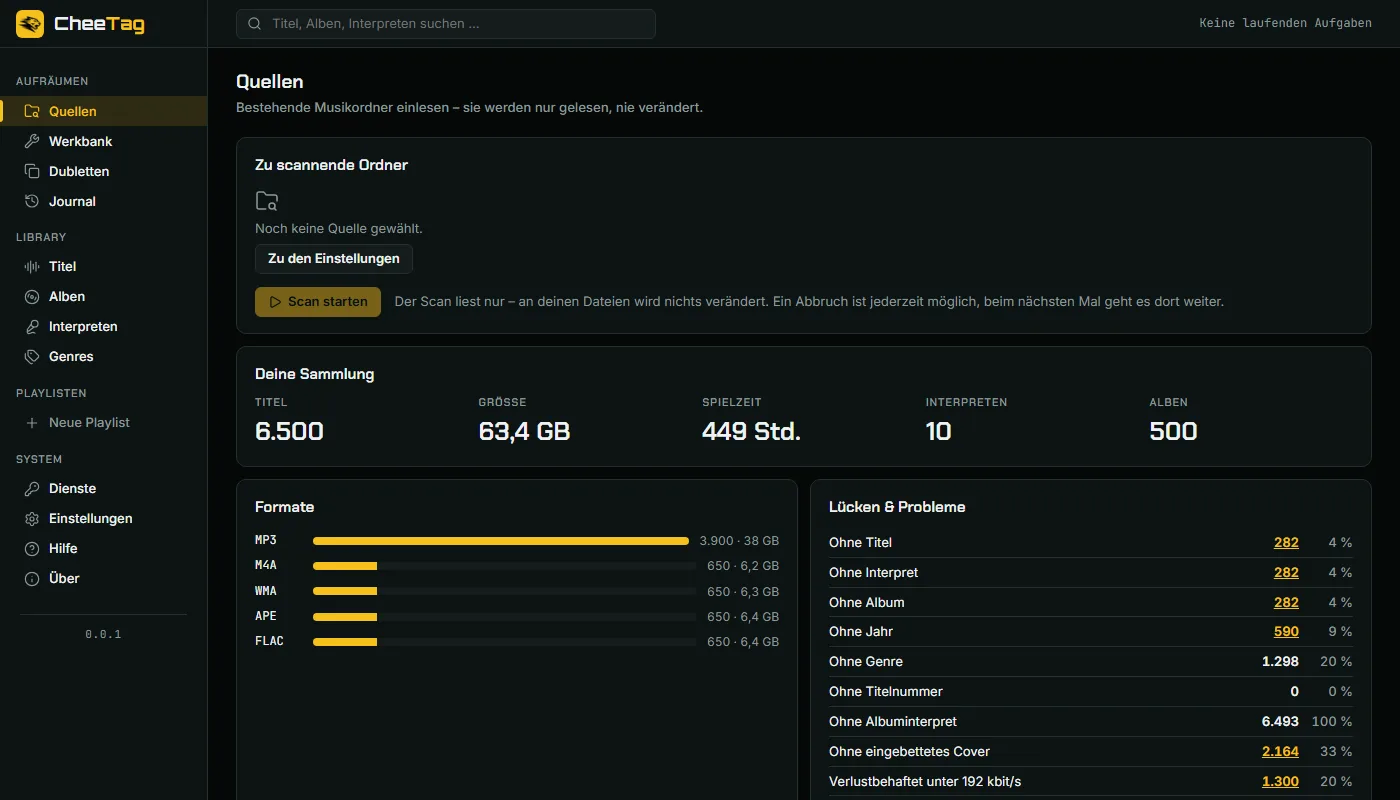Click the Werkbank wrench icon
The image size is (1400, 800).
pos(32,141)
